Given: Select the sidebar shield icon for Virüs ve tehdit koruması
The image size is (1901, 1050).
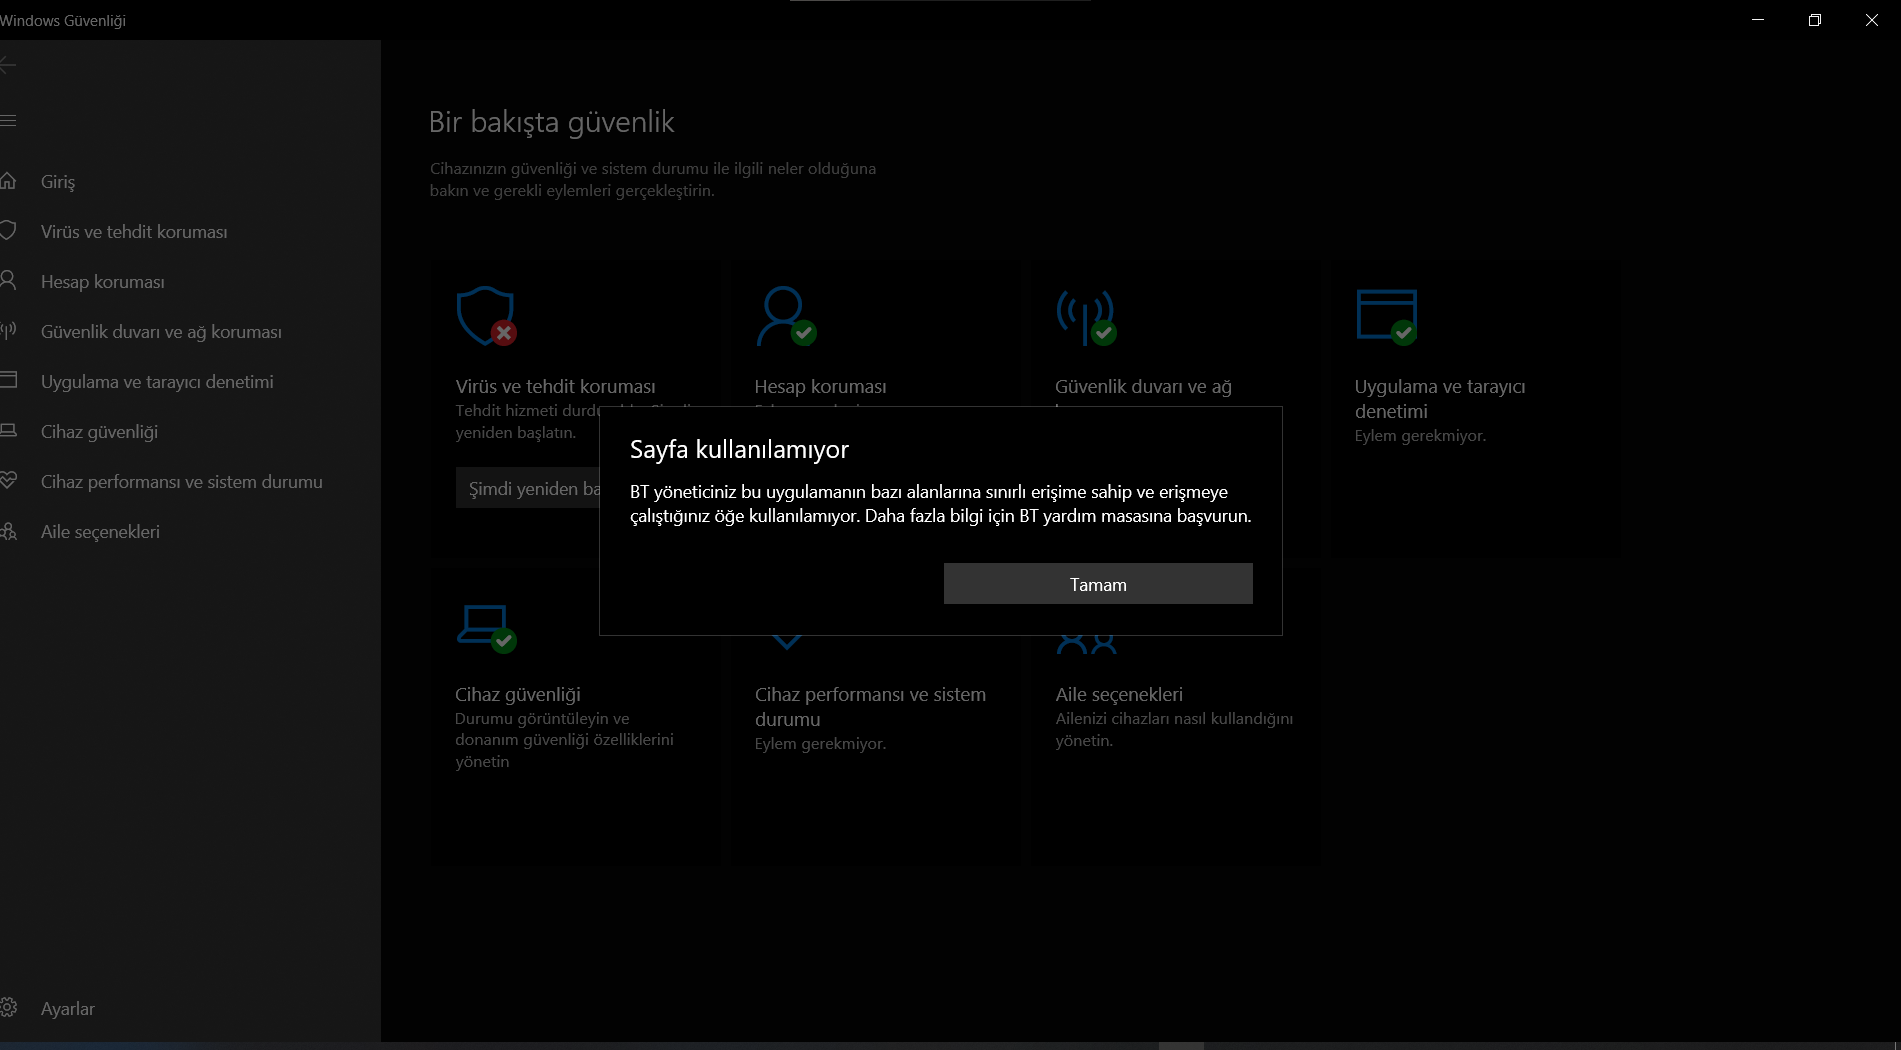Looking at the screenshot, I should (8, 231).
